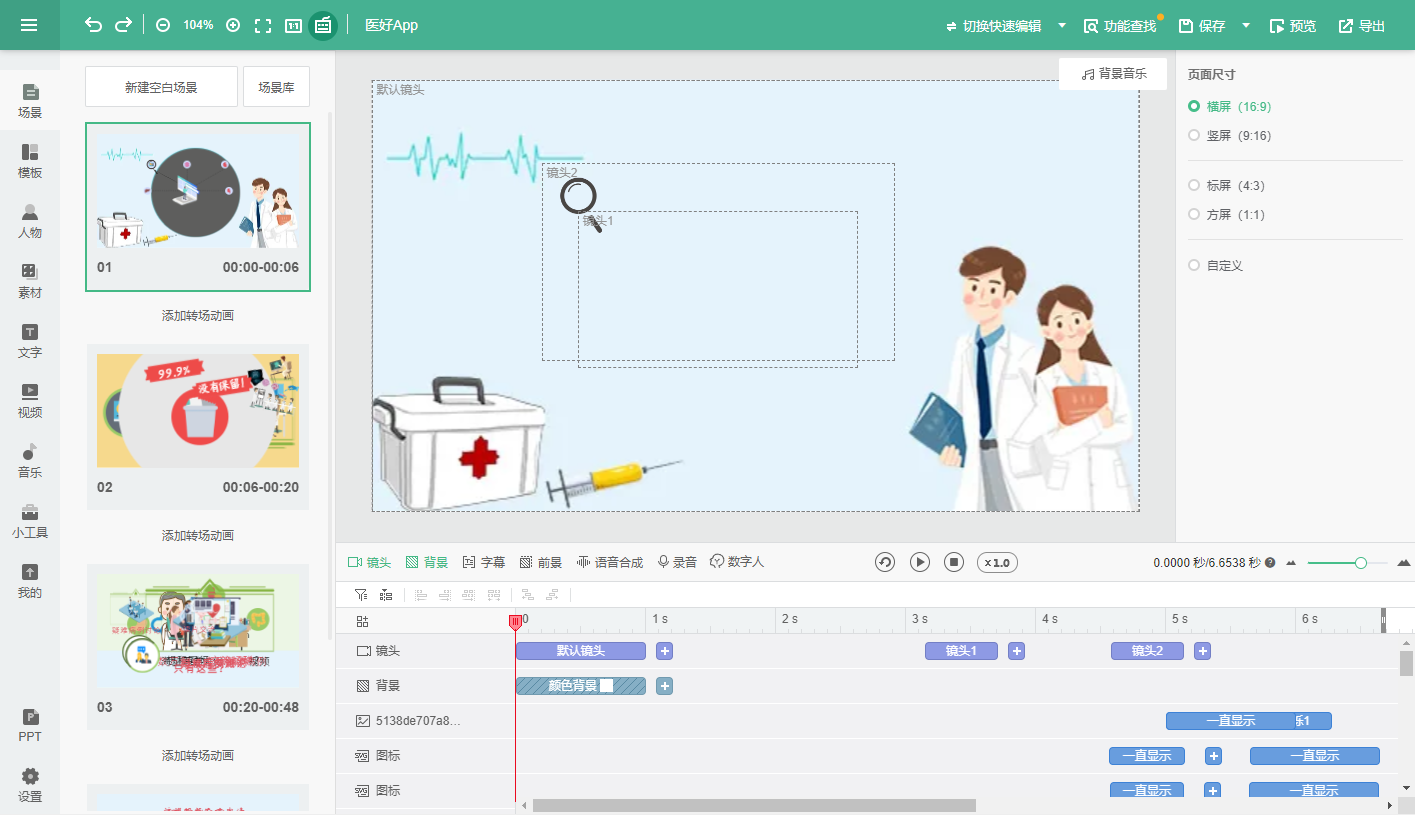
Task: Click large mountain icon to zoom timeline in
Action: pyautogui.click(x=1404, y=563)
